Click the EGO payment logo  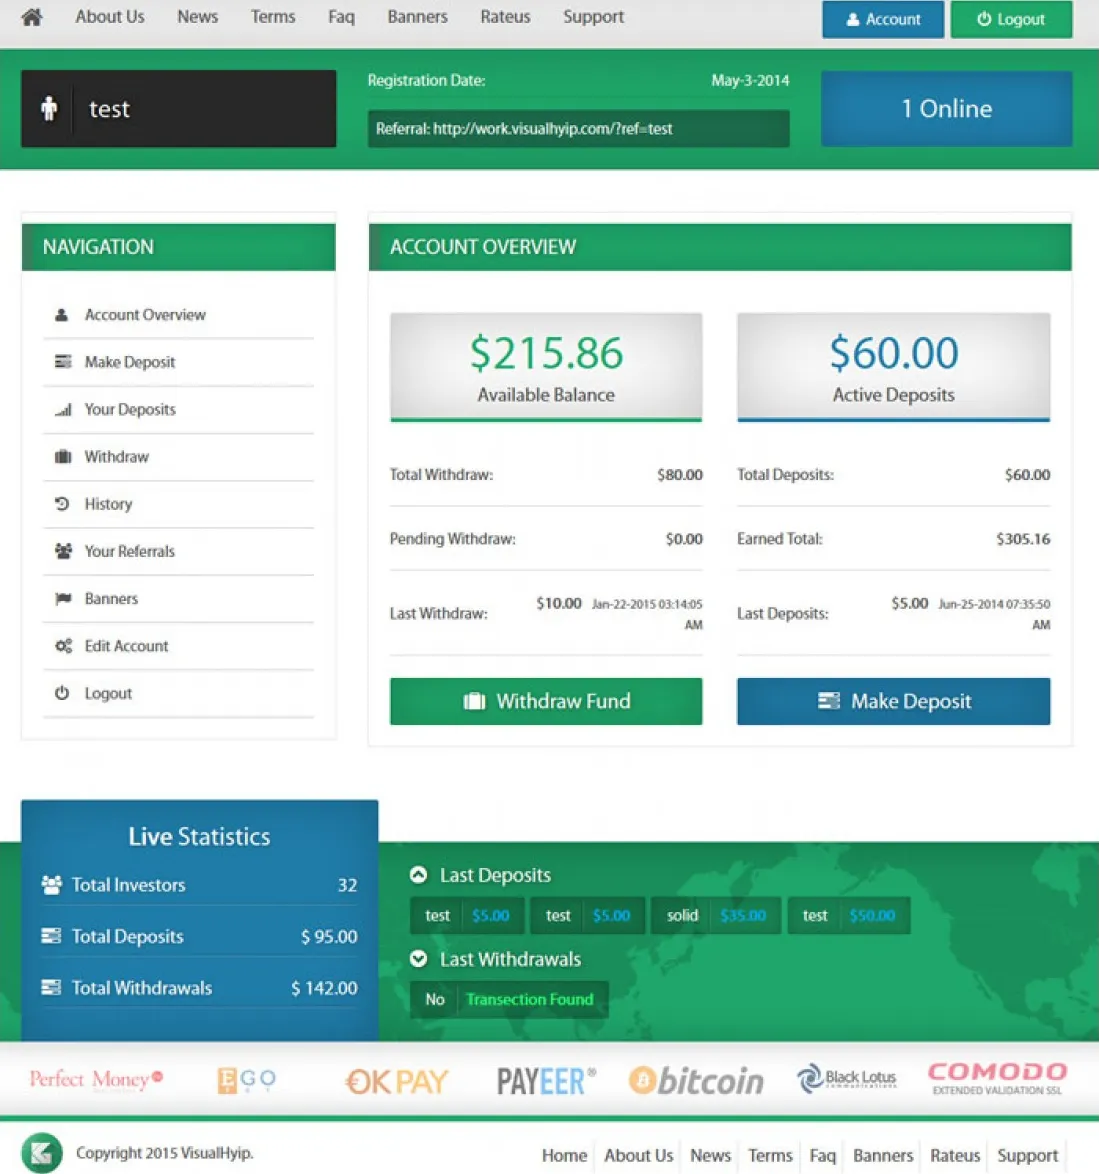pos(247,1080)
